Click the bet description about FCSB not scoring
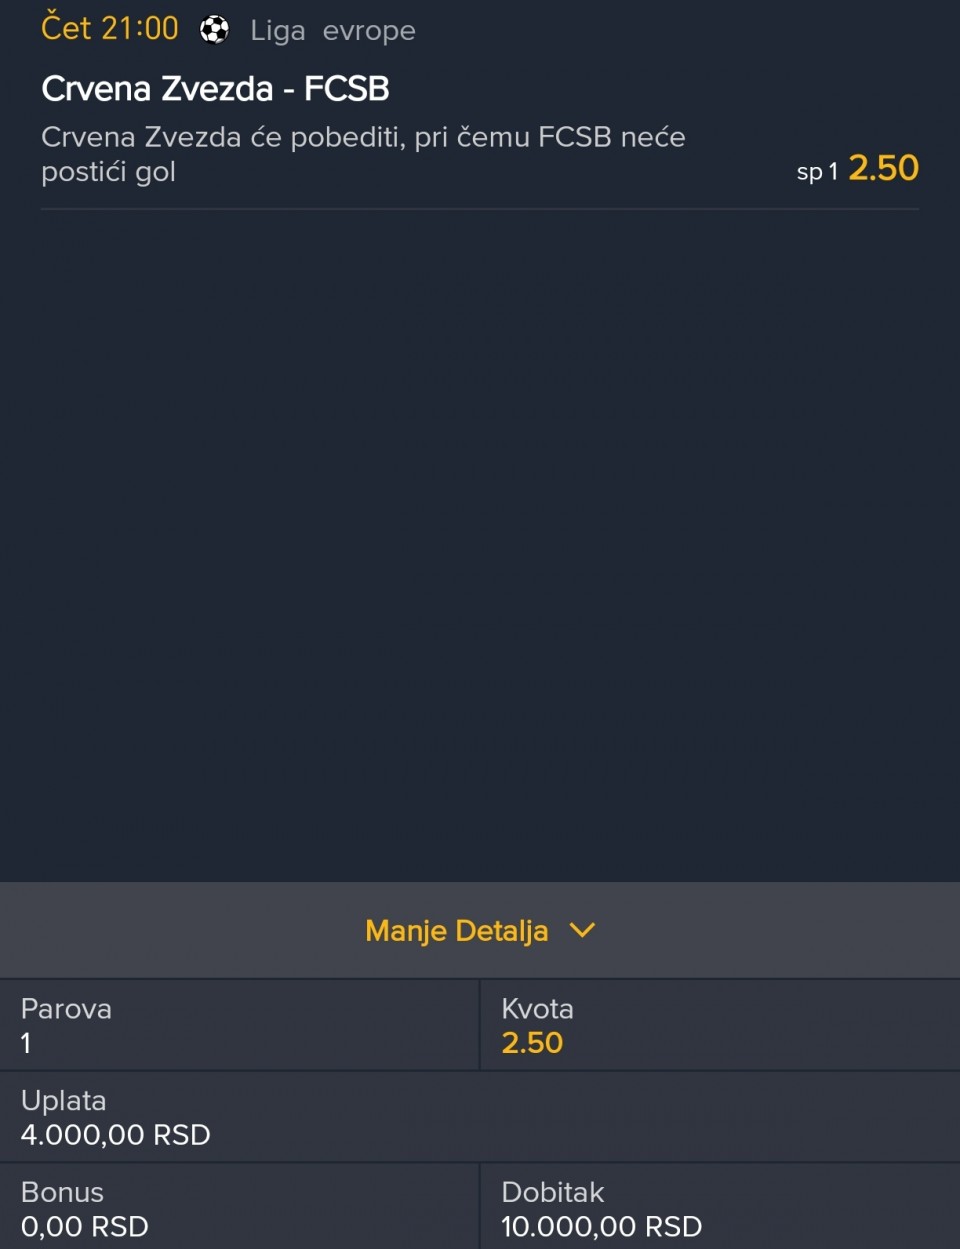960x1249 pixels. (x=363, y=154)
